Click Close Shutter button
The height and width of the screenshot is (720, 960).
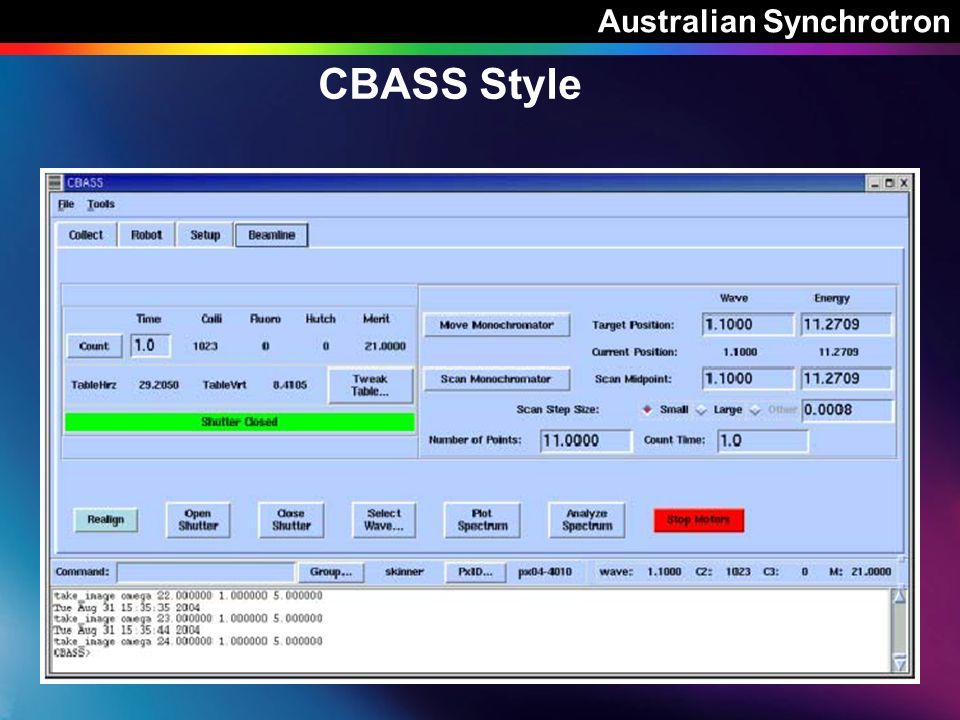291,520
